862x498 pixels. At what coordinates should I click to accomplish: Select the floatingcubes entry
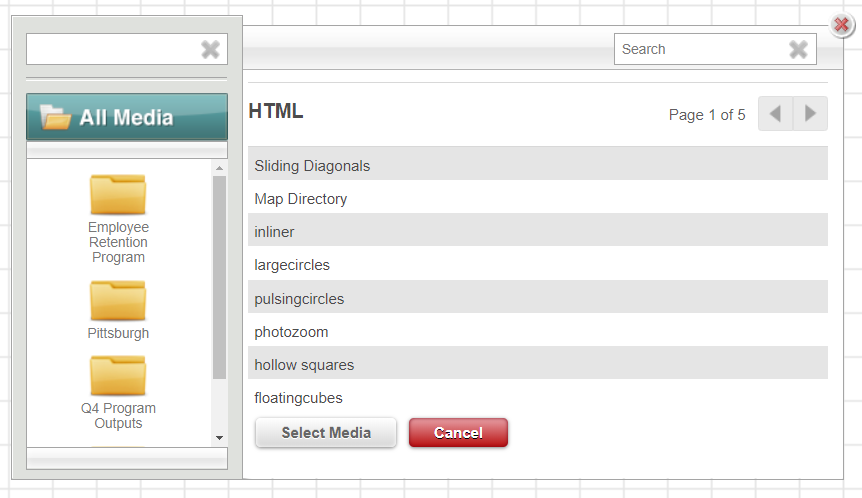coord(538,398)
